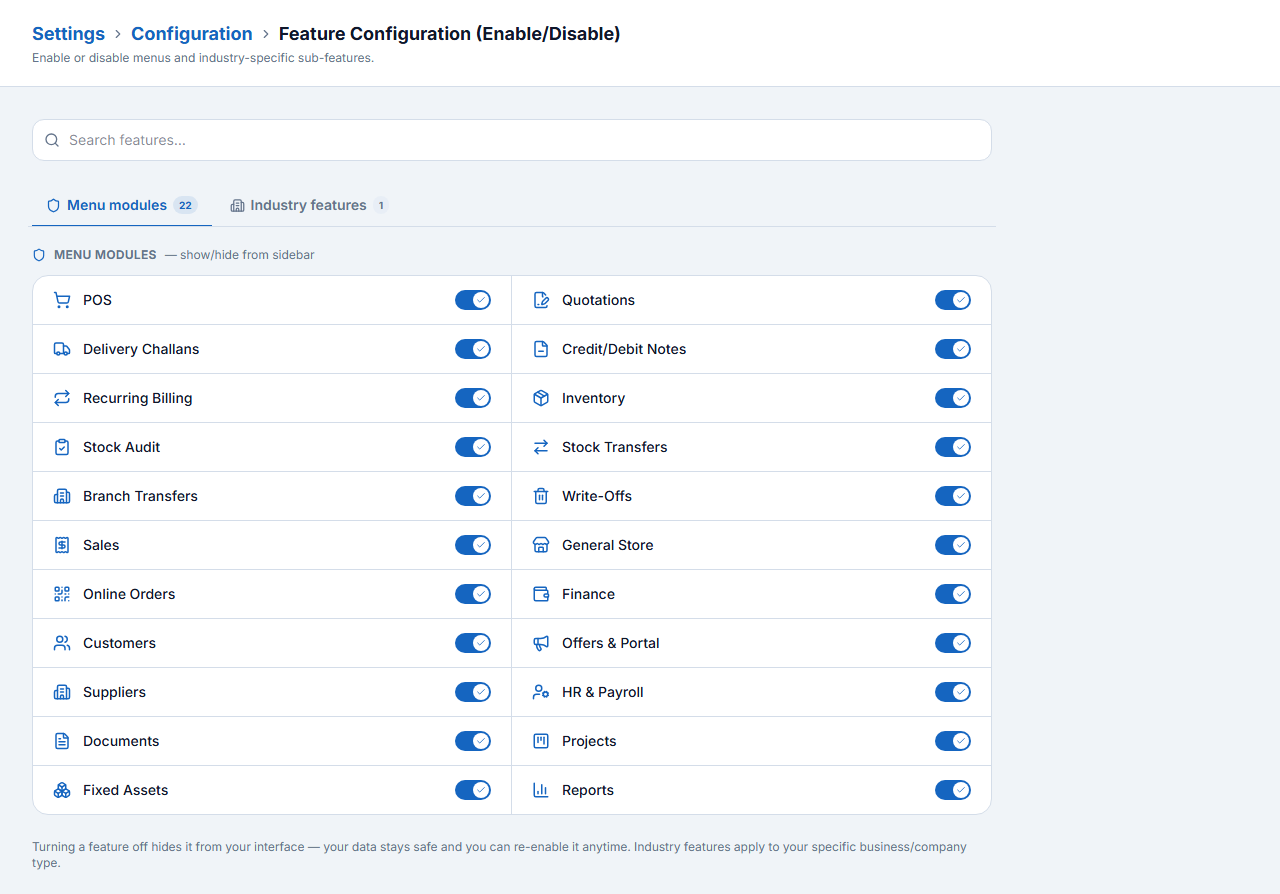
Task: Click the Write-Offs trash icon
Action: click(541, 496)
